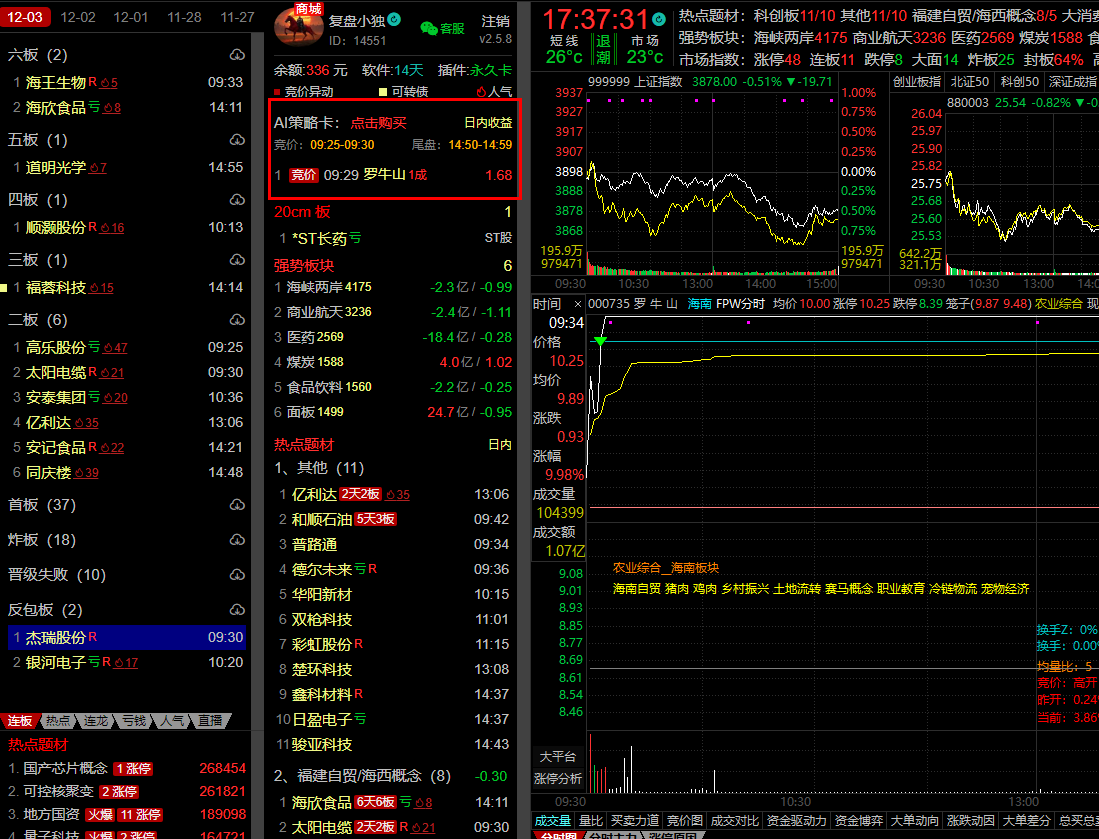Viewport: 1099px width, 839px height.
Task: Select 银河电子 in the 反包板 list
Action: click(55, 662)
